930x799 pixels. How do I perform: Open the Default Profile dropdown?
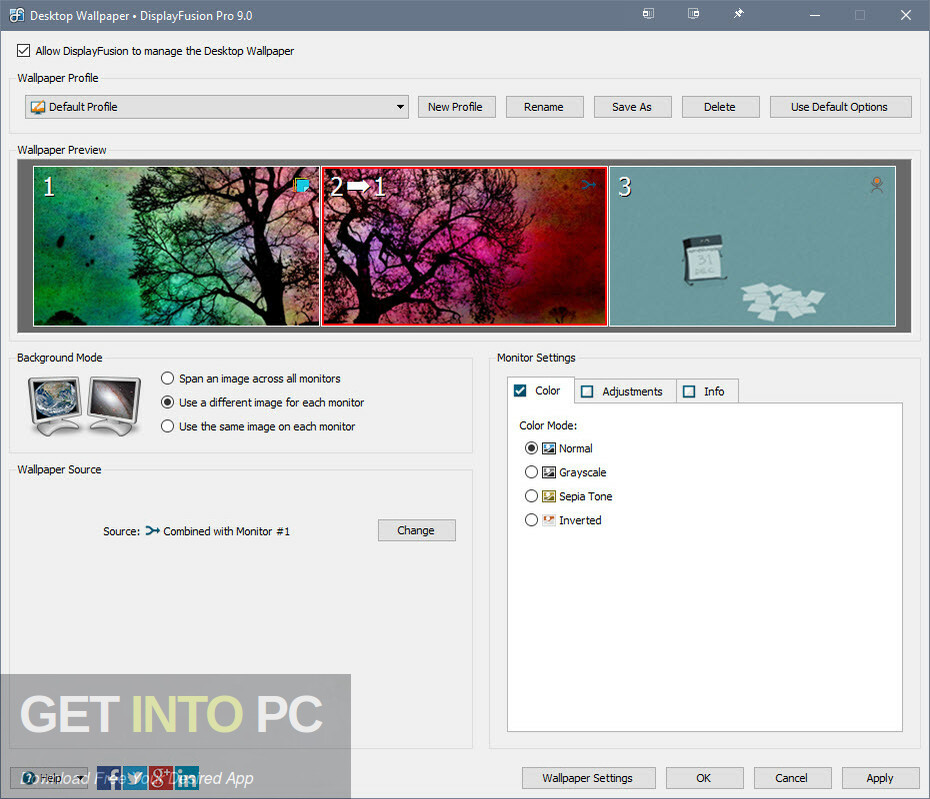pyautogui.click(x=216, y=107)
